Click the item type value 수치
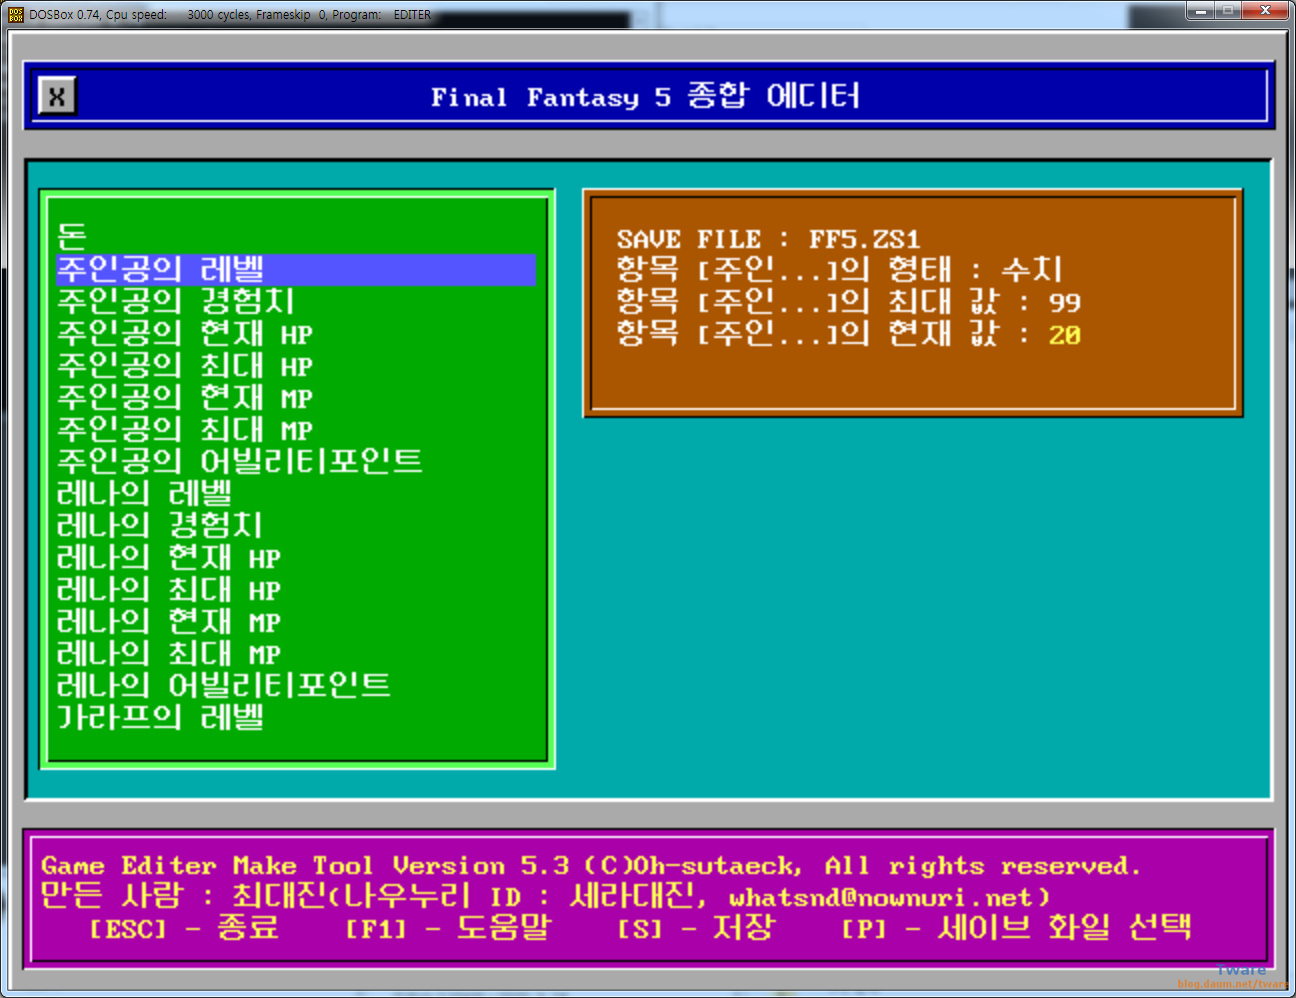This screenshot has width=1296, height=998. [1032, 270]
